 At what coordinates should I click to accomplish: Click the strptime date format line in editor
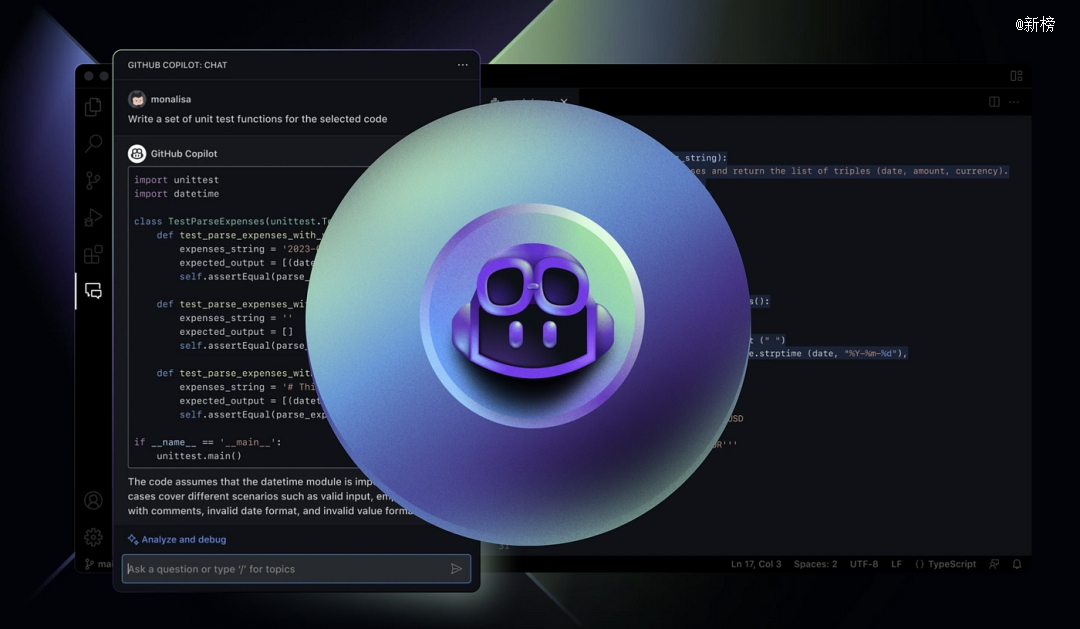(828, 353)
